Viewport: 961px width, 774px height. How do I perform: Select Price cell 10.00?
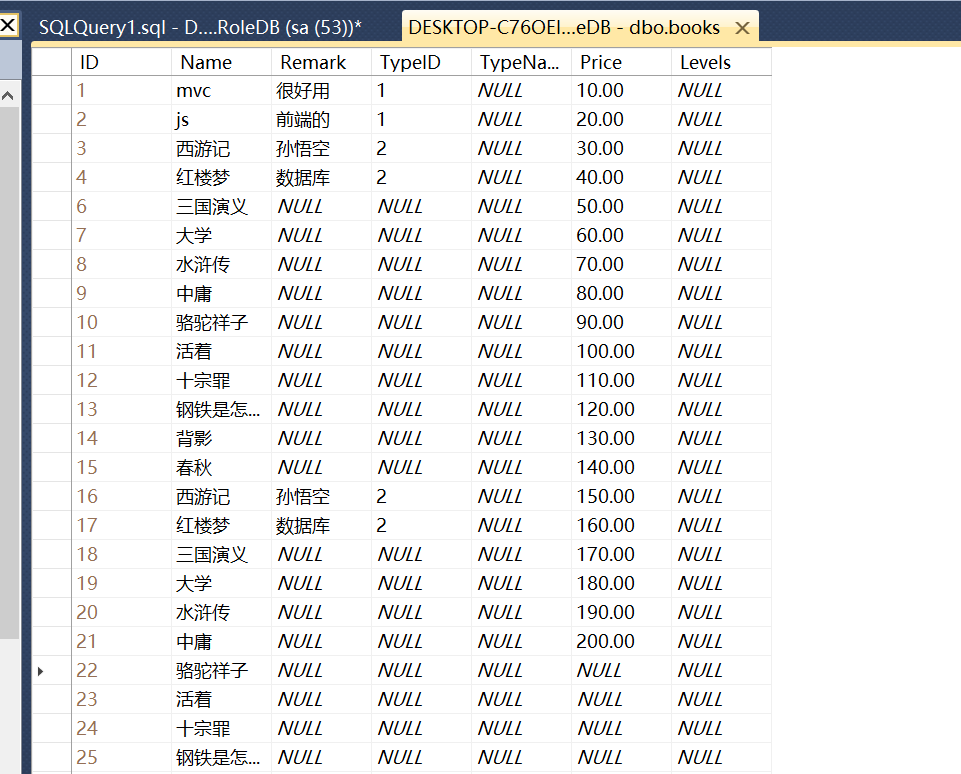621,91
